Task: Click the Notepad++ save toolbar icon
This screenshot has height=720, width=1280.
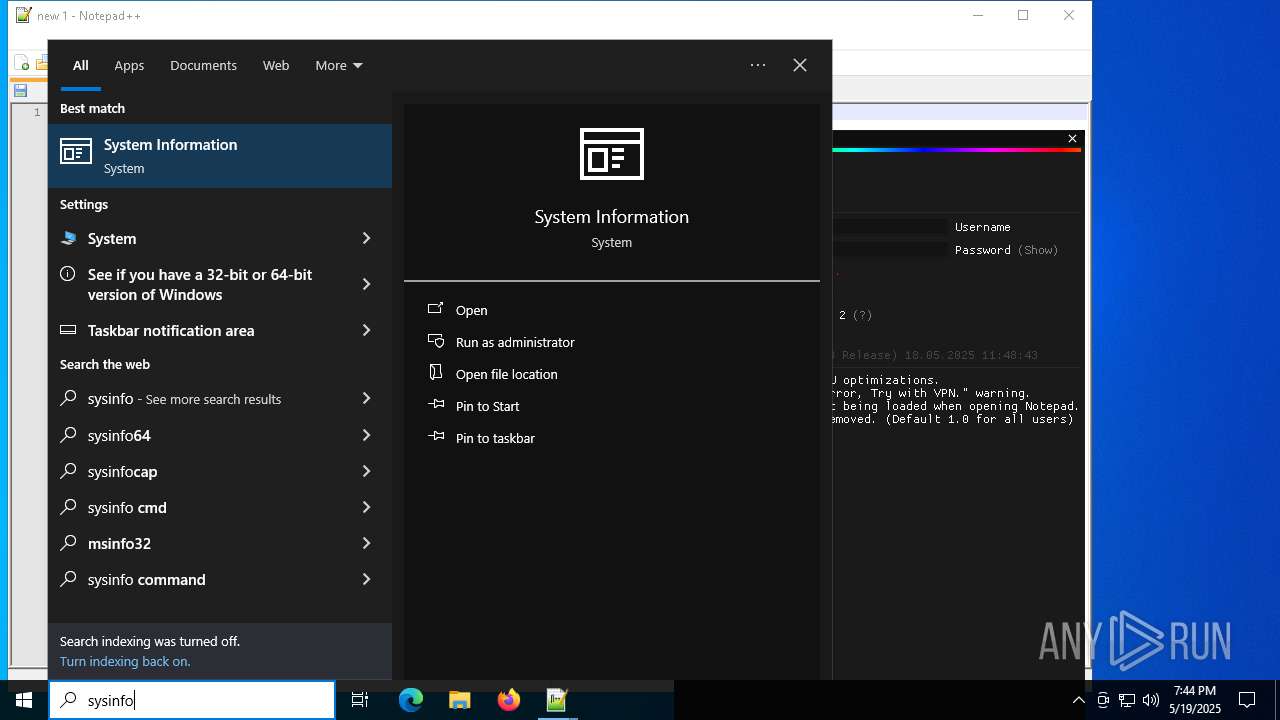Action: click(20, 90)
